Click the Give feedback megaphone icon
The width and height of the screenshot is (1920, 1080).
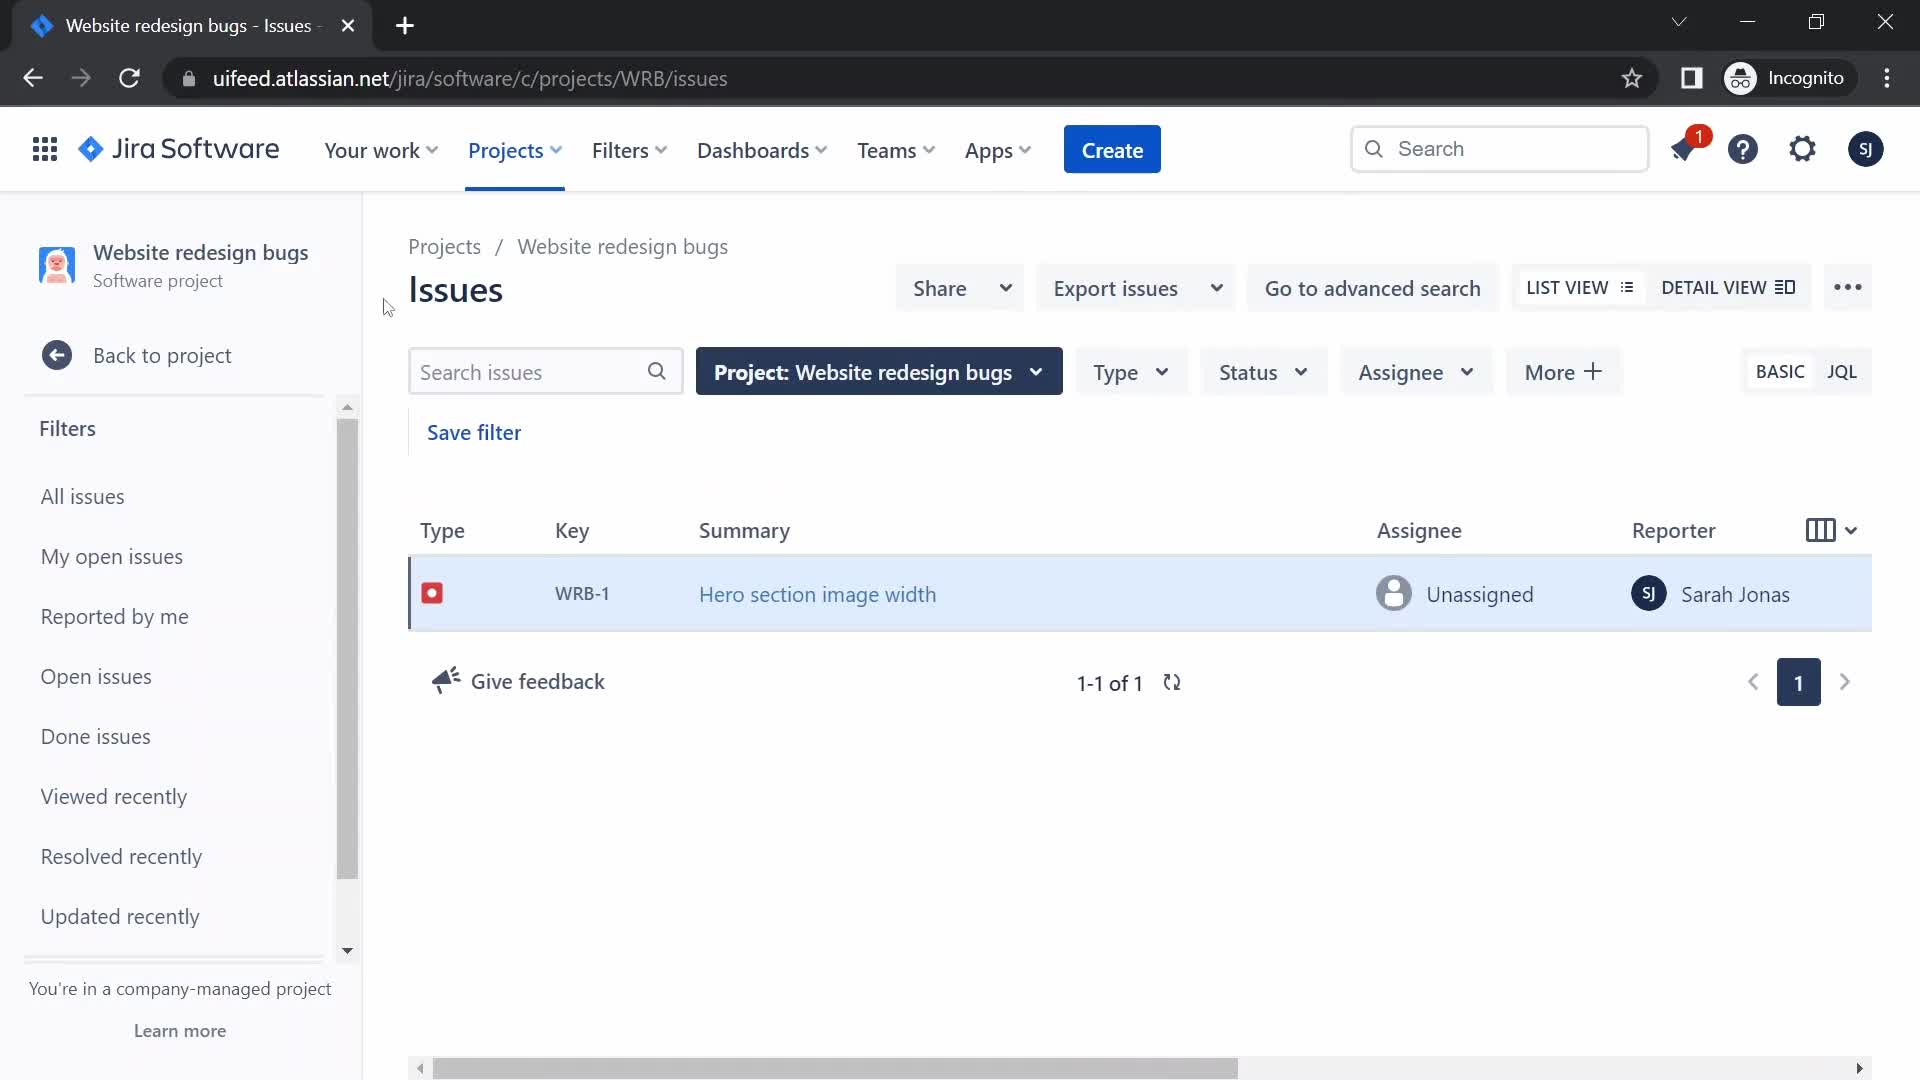click(446, 681)
